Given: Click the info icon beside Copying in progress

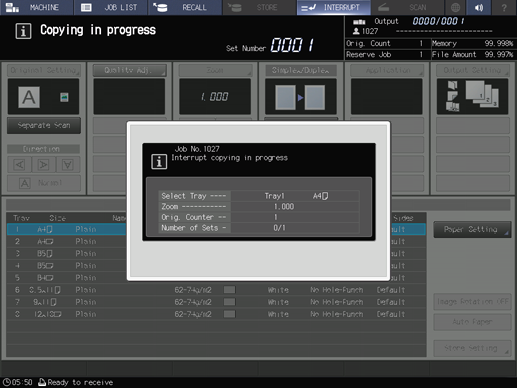Looking at the screenshot, I should coord(23,31).
